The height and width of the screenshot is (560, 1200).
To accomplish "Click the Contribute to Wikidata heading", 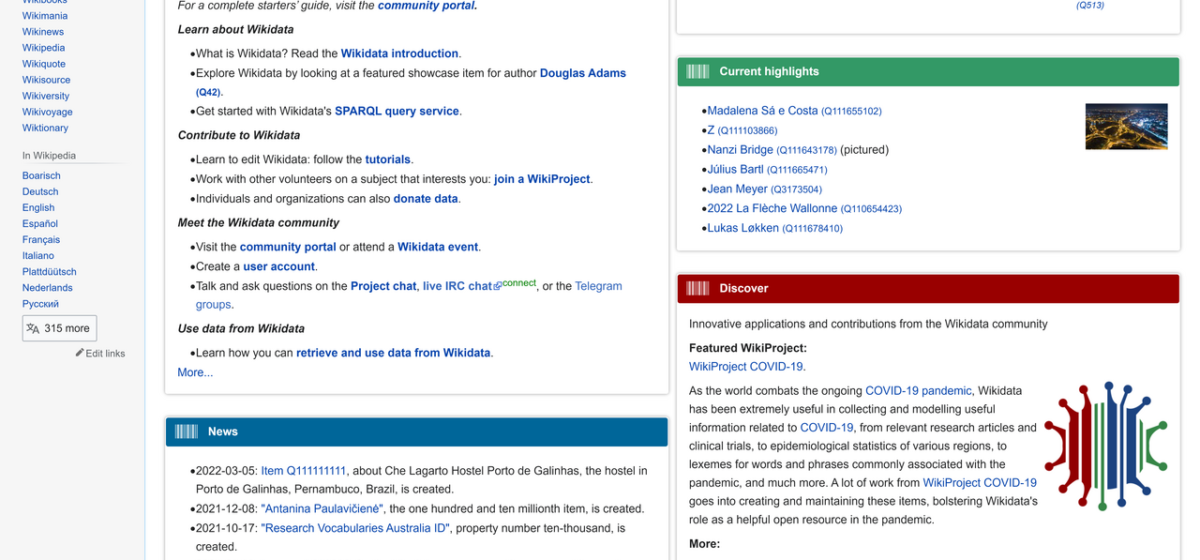I will [x=239, y=136].
